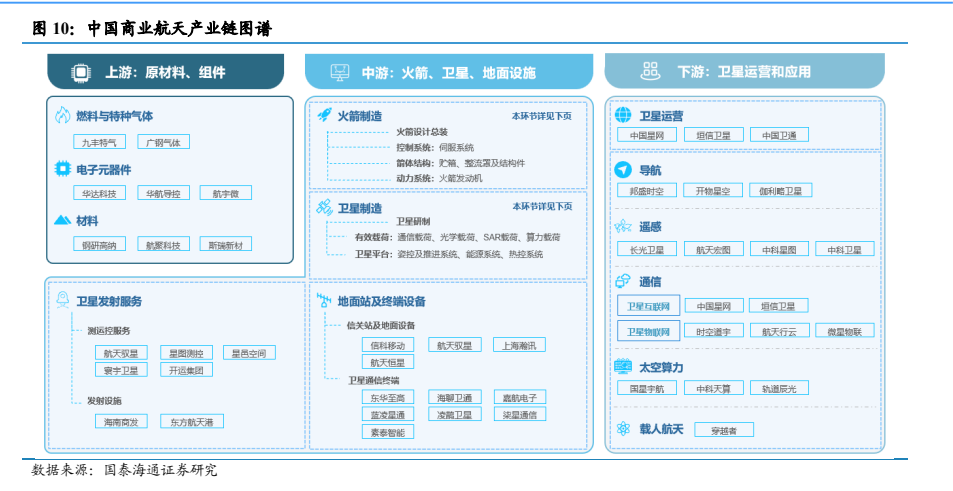Click the 信科移动 box
Screen dimensions: 953x491
pyautogui.click(x=388, y=345)
